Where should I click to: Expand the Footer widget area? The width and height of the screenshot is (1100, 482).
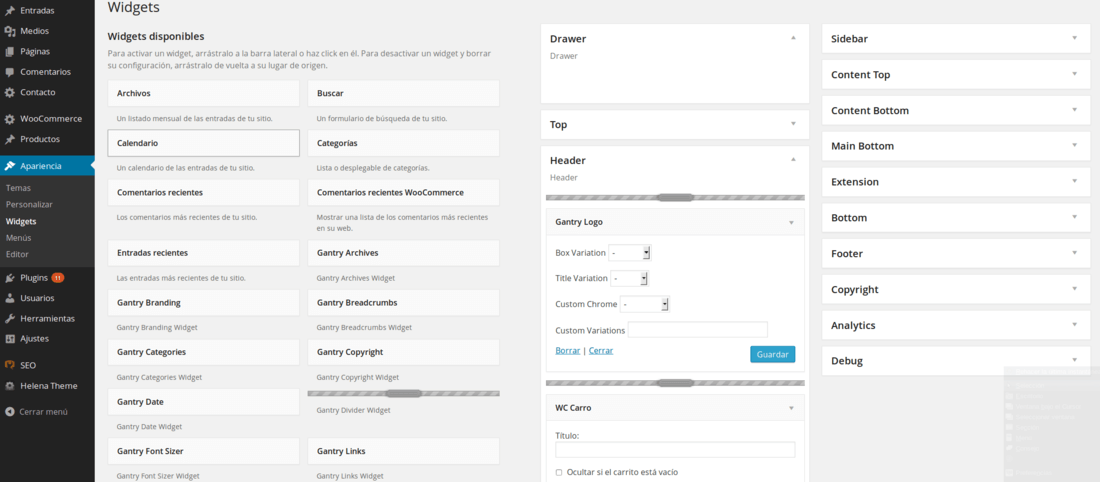1074,253
